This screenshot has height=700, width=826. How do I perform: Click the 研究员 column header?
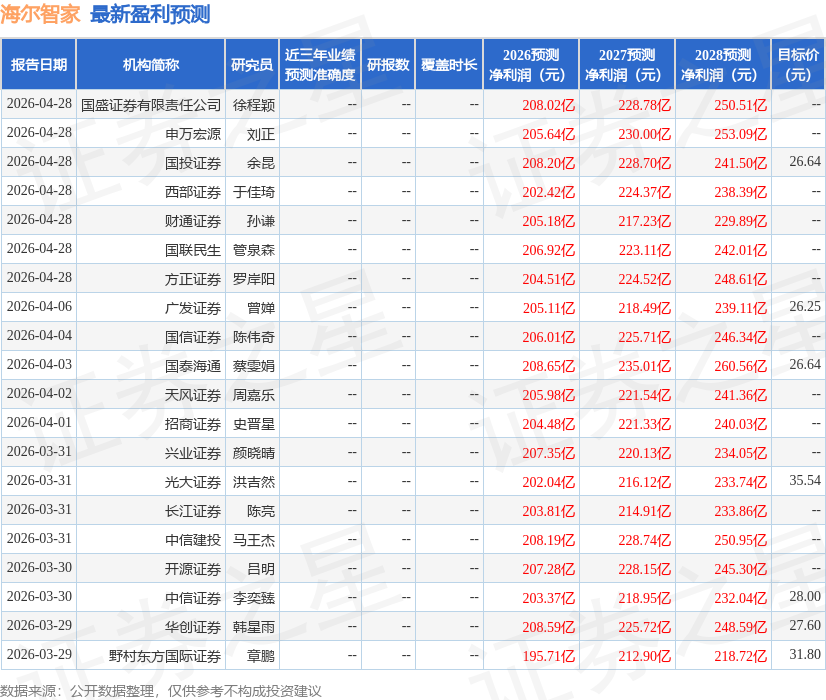click(252, 65)
